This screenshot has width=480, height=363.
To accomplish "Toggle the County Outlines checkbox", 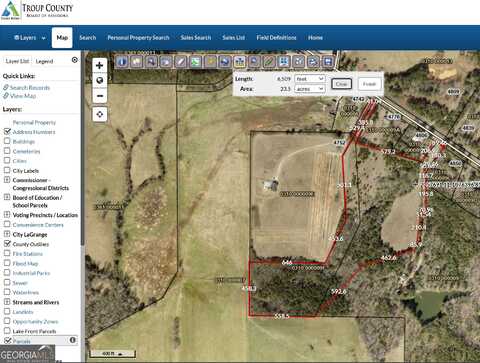I will click(7, 244).
